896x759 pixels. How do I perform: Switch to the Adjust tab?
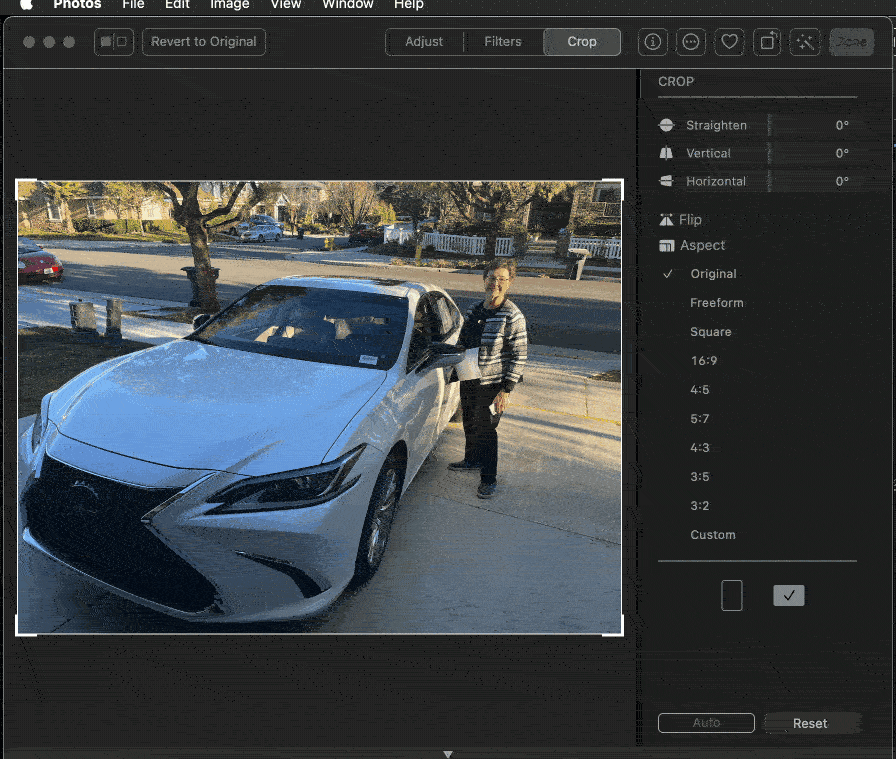coord(424,42)
